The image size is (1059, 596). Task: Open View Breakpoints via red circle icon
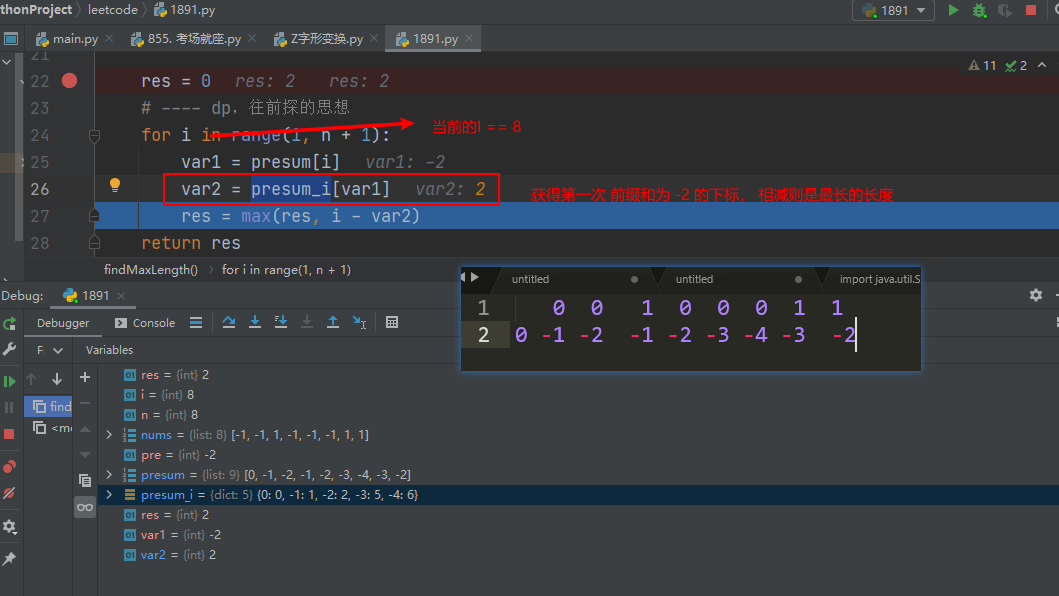[x=12, y=465]
